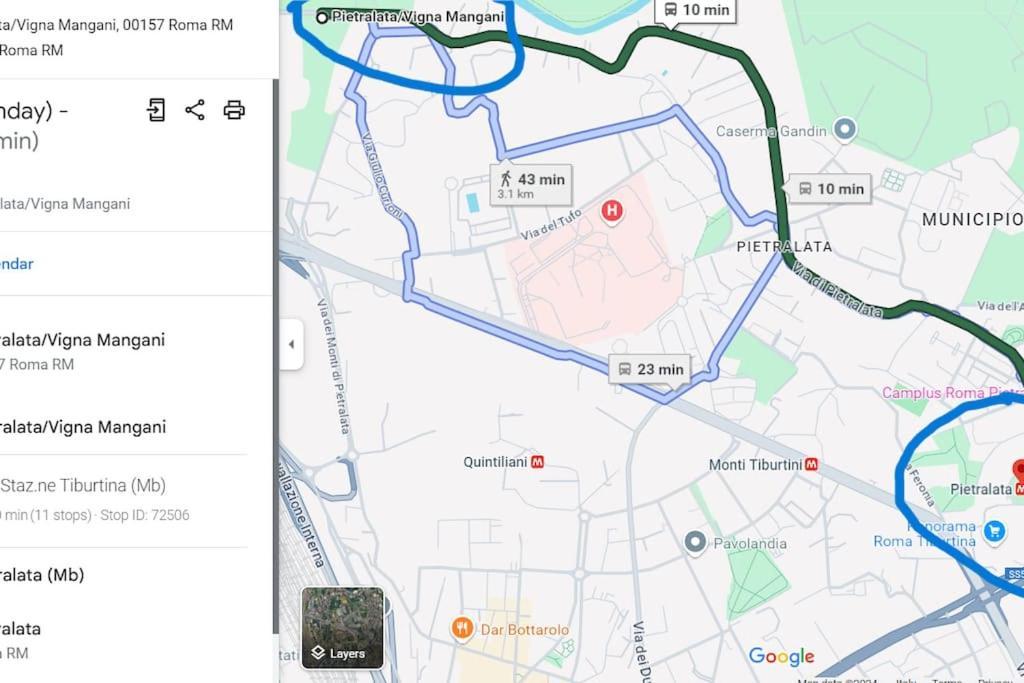Image resolution: width=1024 pixels, height=683 pixels.
Task: Click the Pietralata/Vigna Mangani origin point on map
Action: 322,17
